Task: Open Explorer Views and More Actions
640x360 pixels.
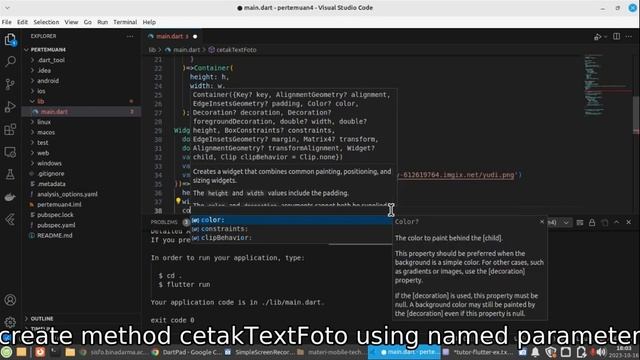Action: point(130,36)
